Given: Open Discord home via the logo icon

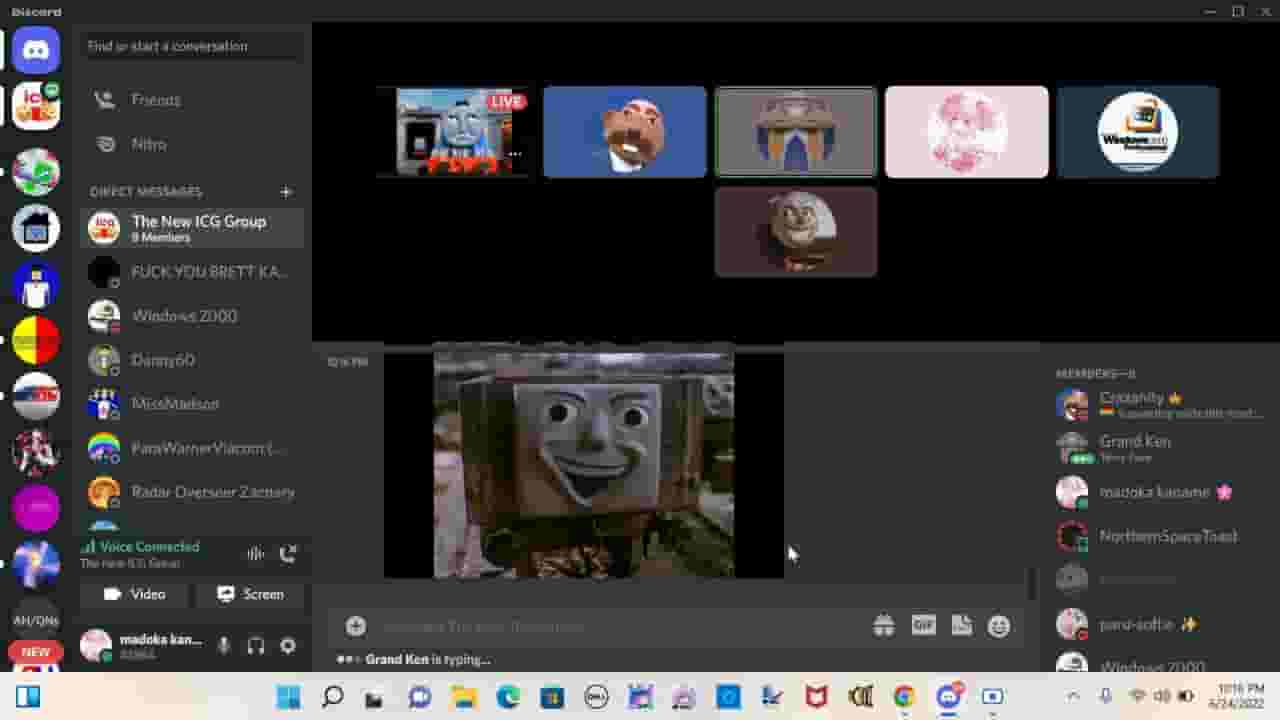Looking at the screenshot, I should click(x=36, y=50).
